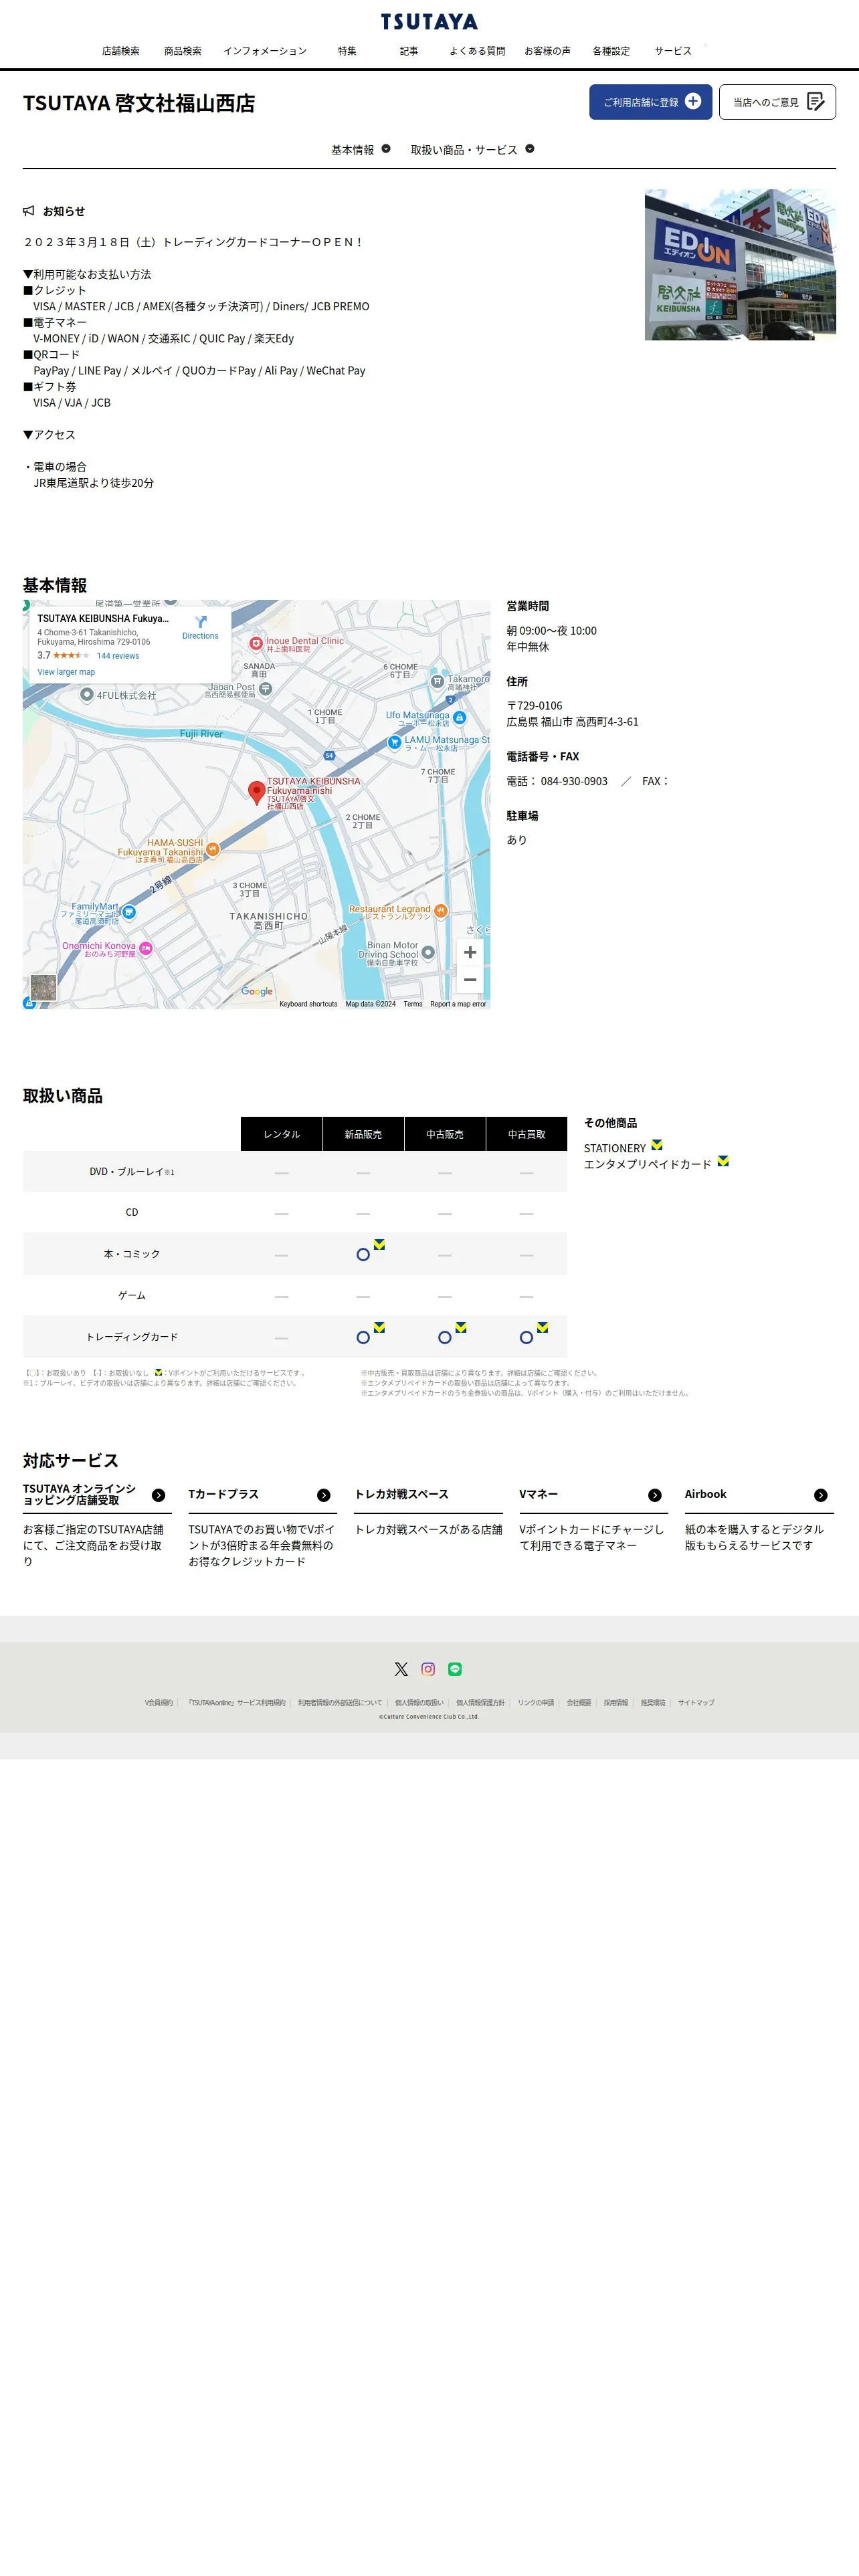This screenshot has width=859, height=2576.
Task: Open LINE icon in footer
Action: [x=455, y=1669]
